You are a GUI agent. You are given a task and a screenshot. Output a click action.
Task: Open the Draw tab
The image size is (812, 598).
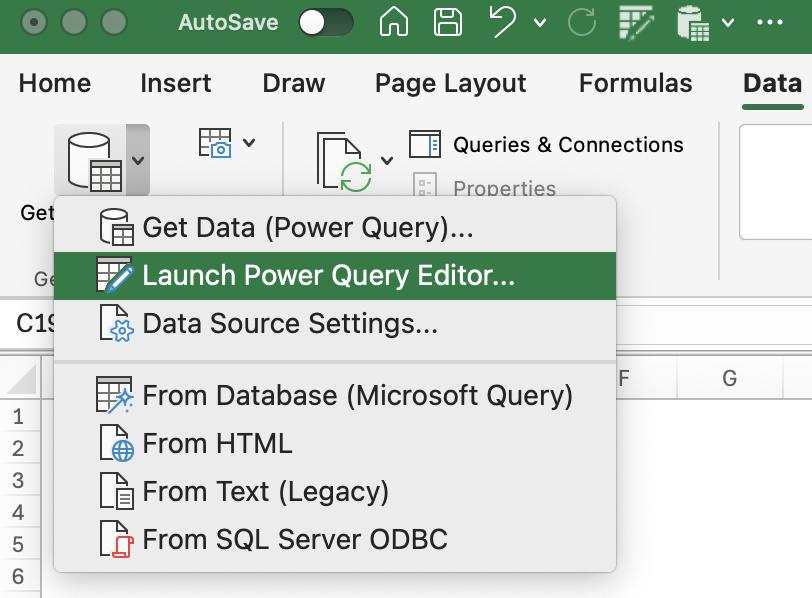pyautogui.click(x=294, y=83)
